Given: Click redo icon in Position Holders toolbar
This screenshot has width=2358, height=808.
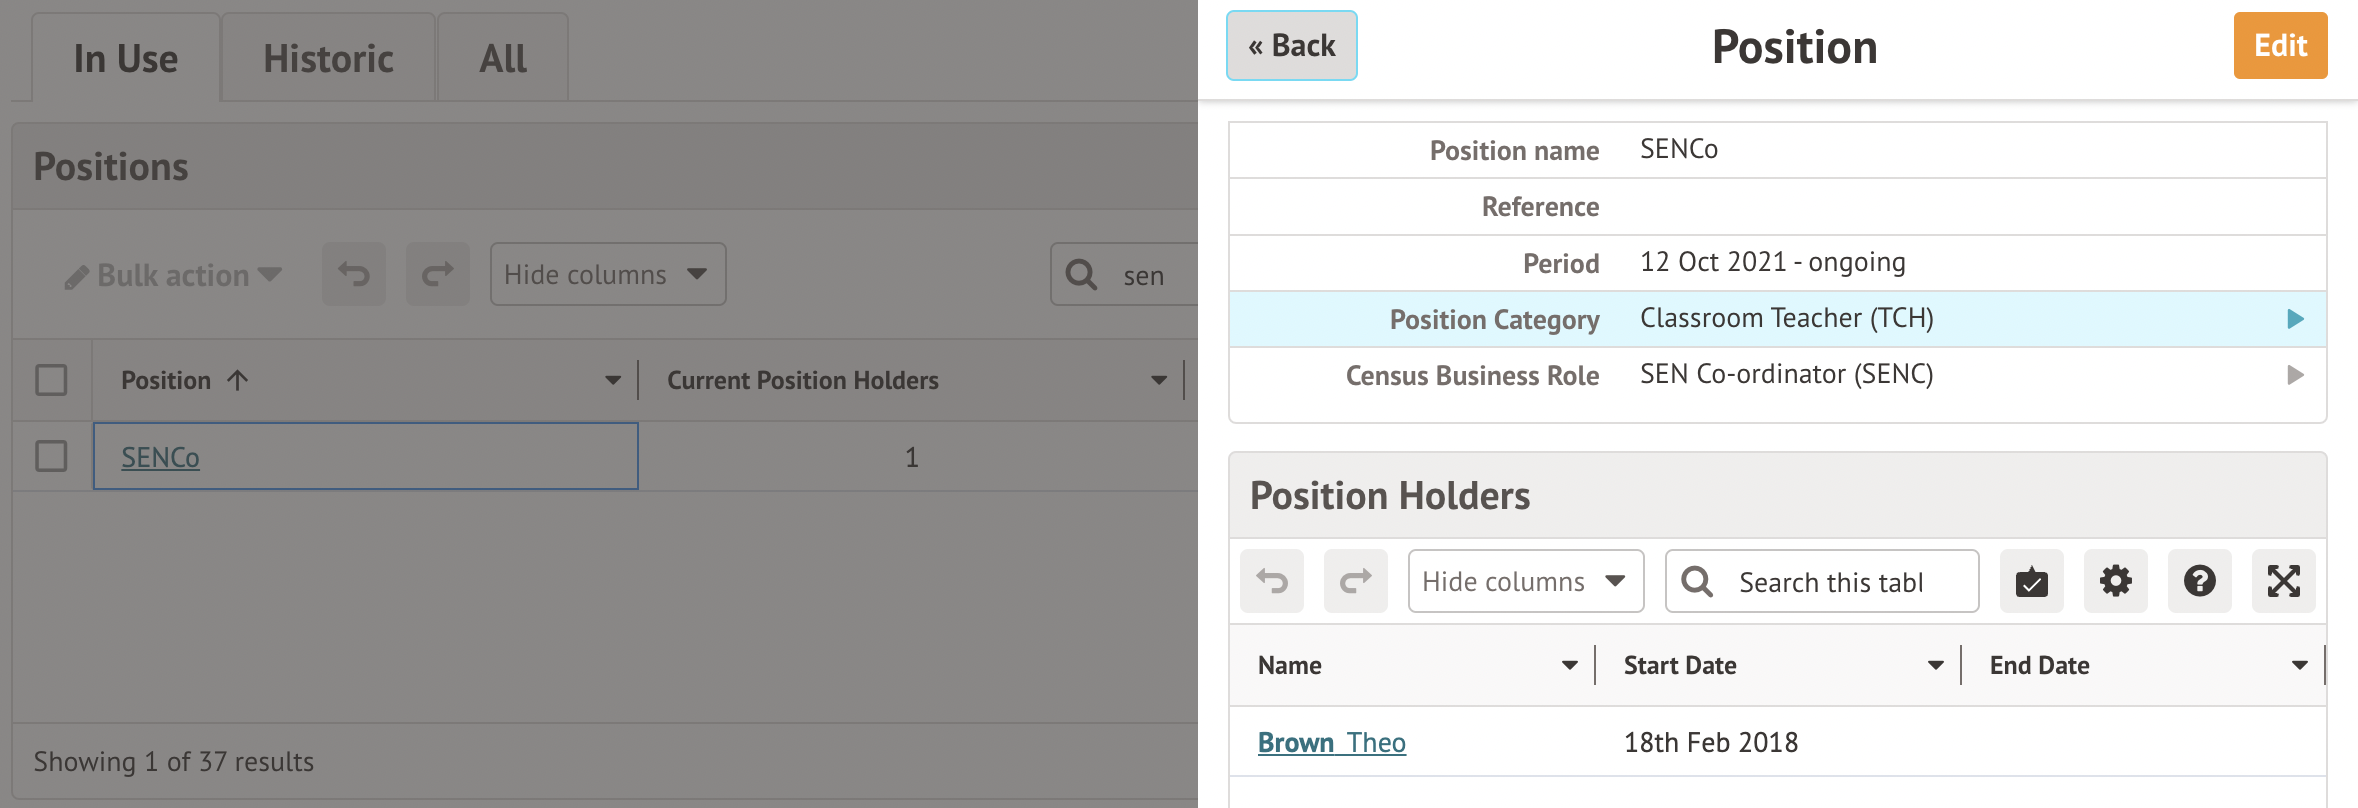Looking at the screenshot, I should click(1355, 581).
